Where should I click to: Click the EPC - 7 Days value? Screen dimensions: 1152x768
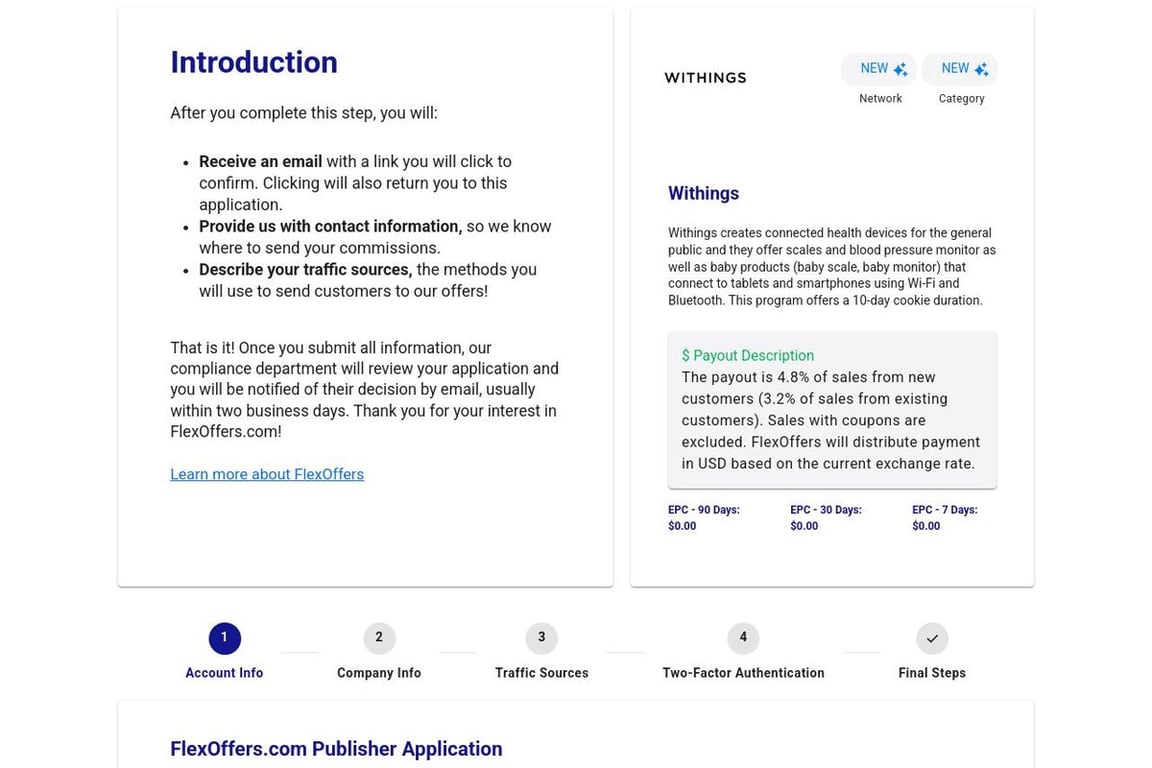click(x=926, y=526)
